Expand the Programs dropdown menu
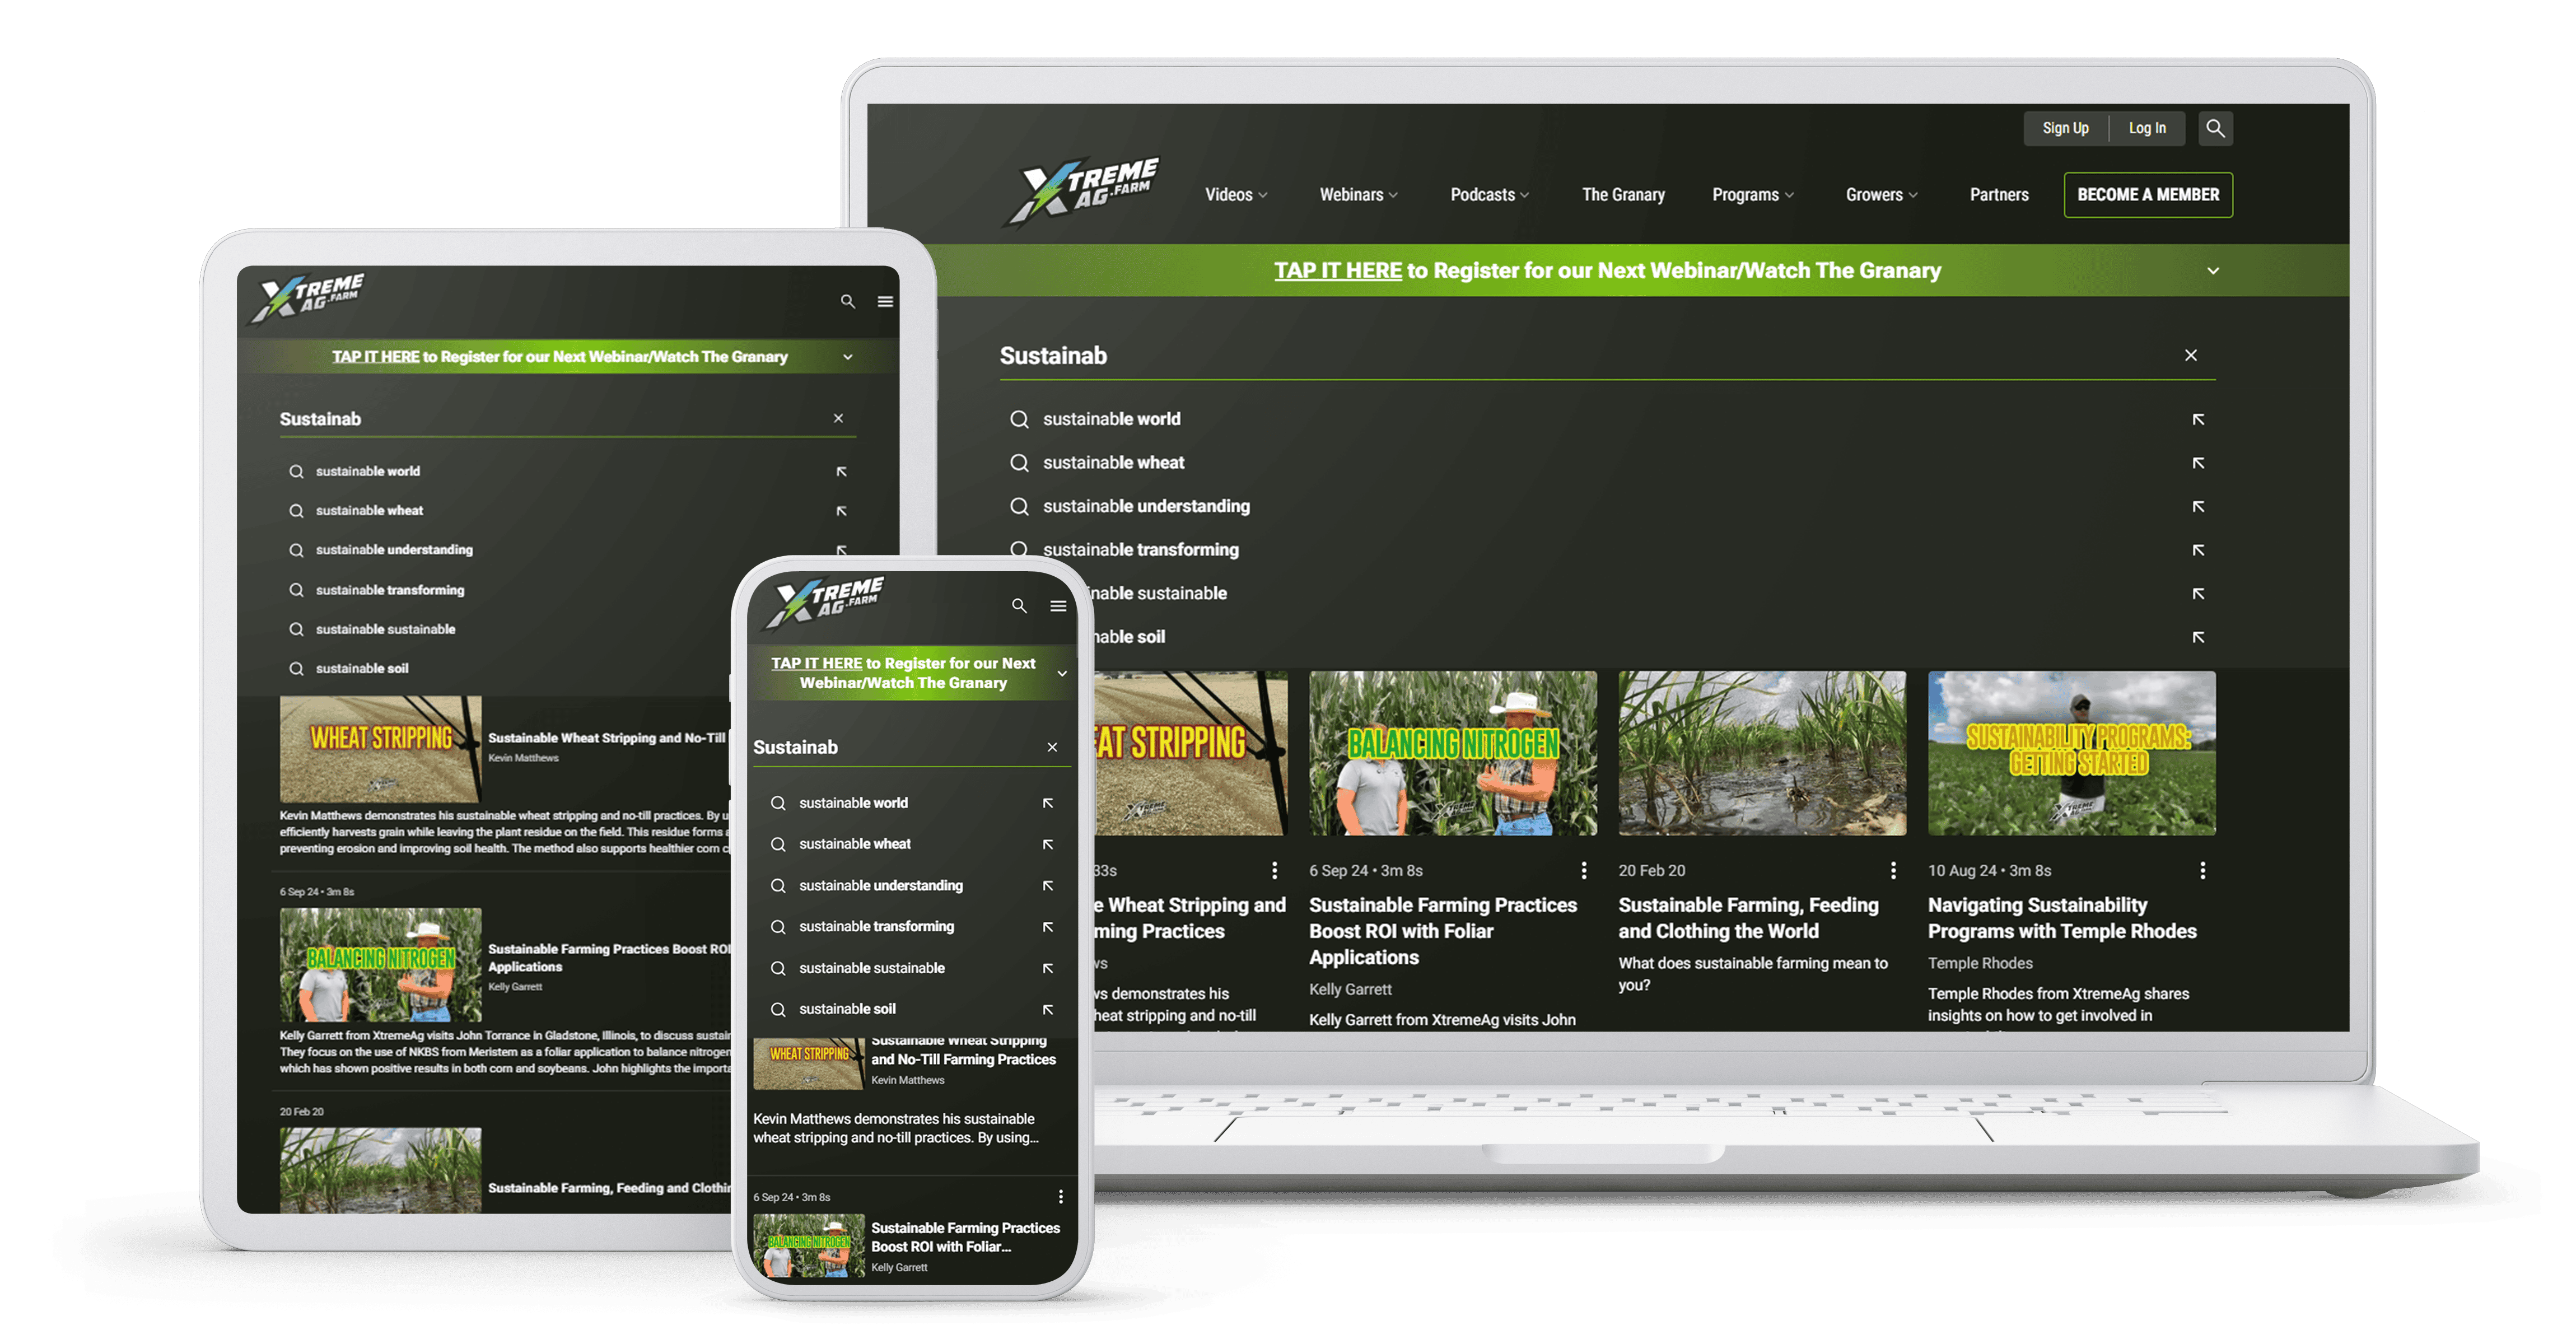 pos(1752,193)
